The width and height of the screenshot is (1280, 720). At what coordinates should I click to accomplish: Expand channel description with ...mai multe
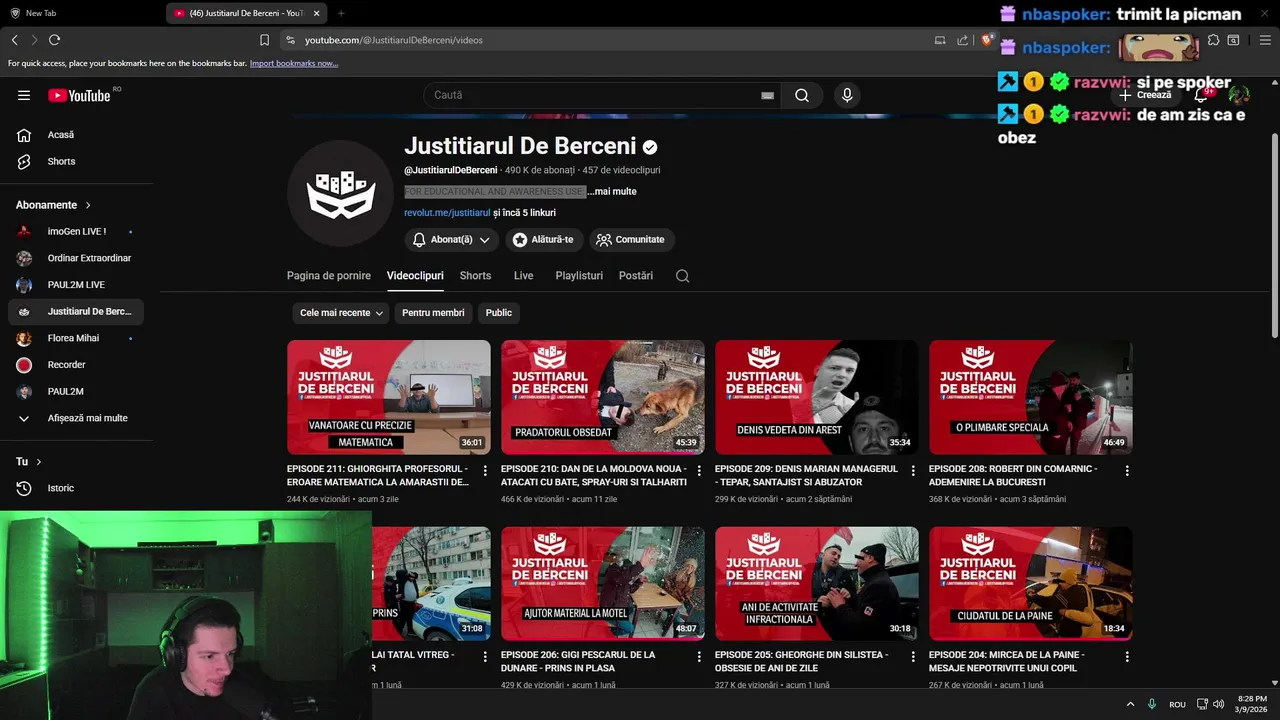(611, 191)
